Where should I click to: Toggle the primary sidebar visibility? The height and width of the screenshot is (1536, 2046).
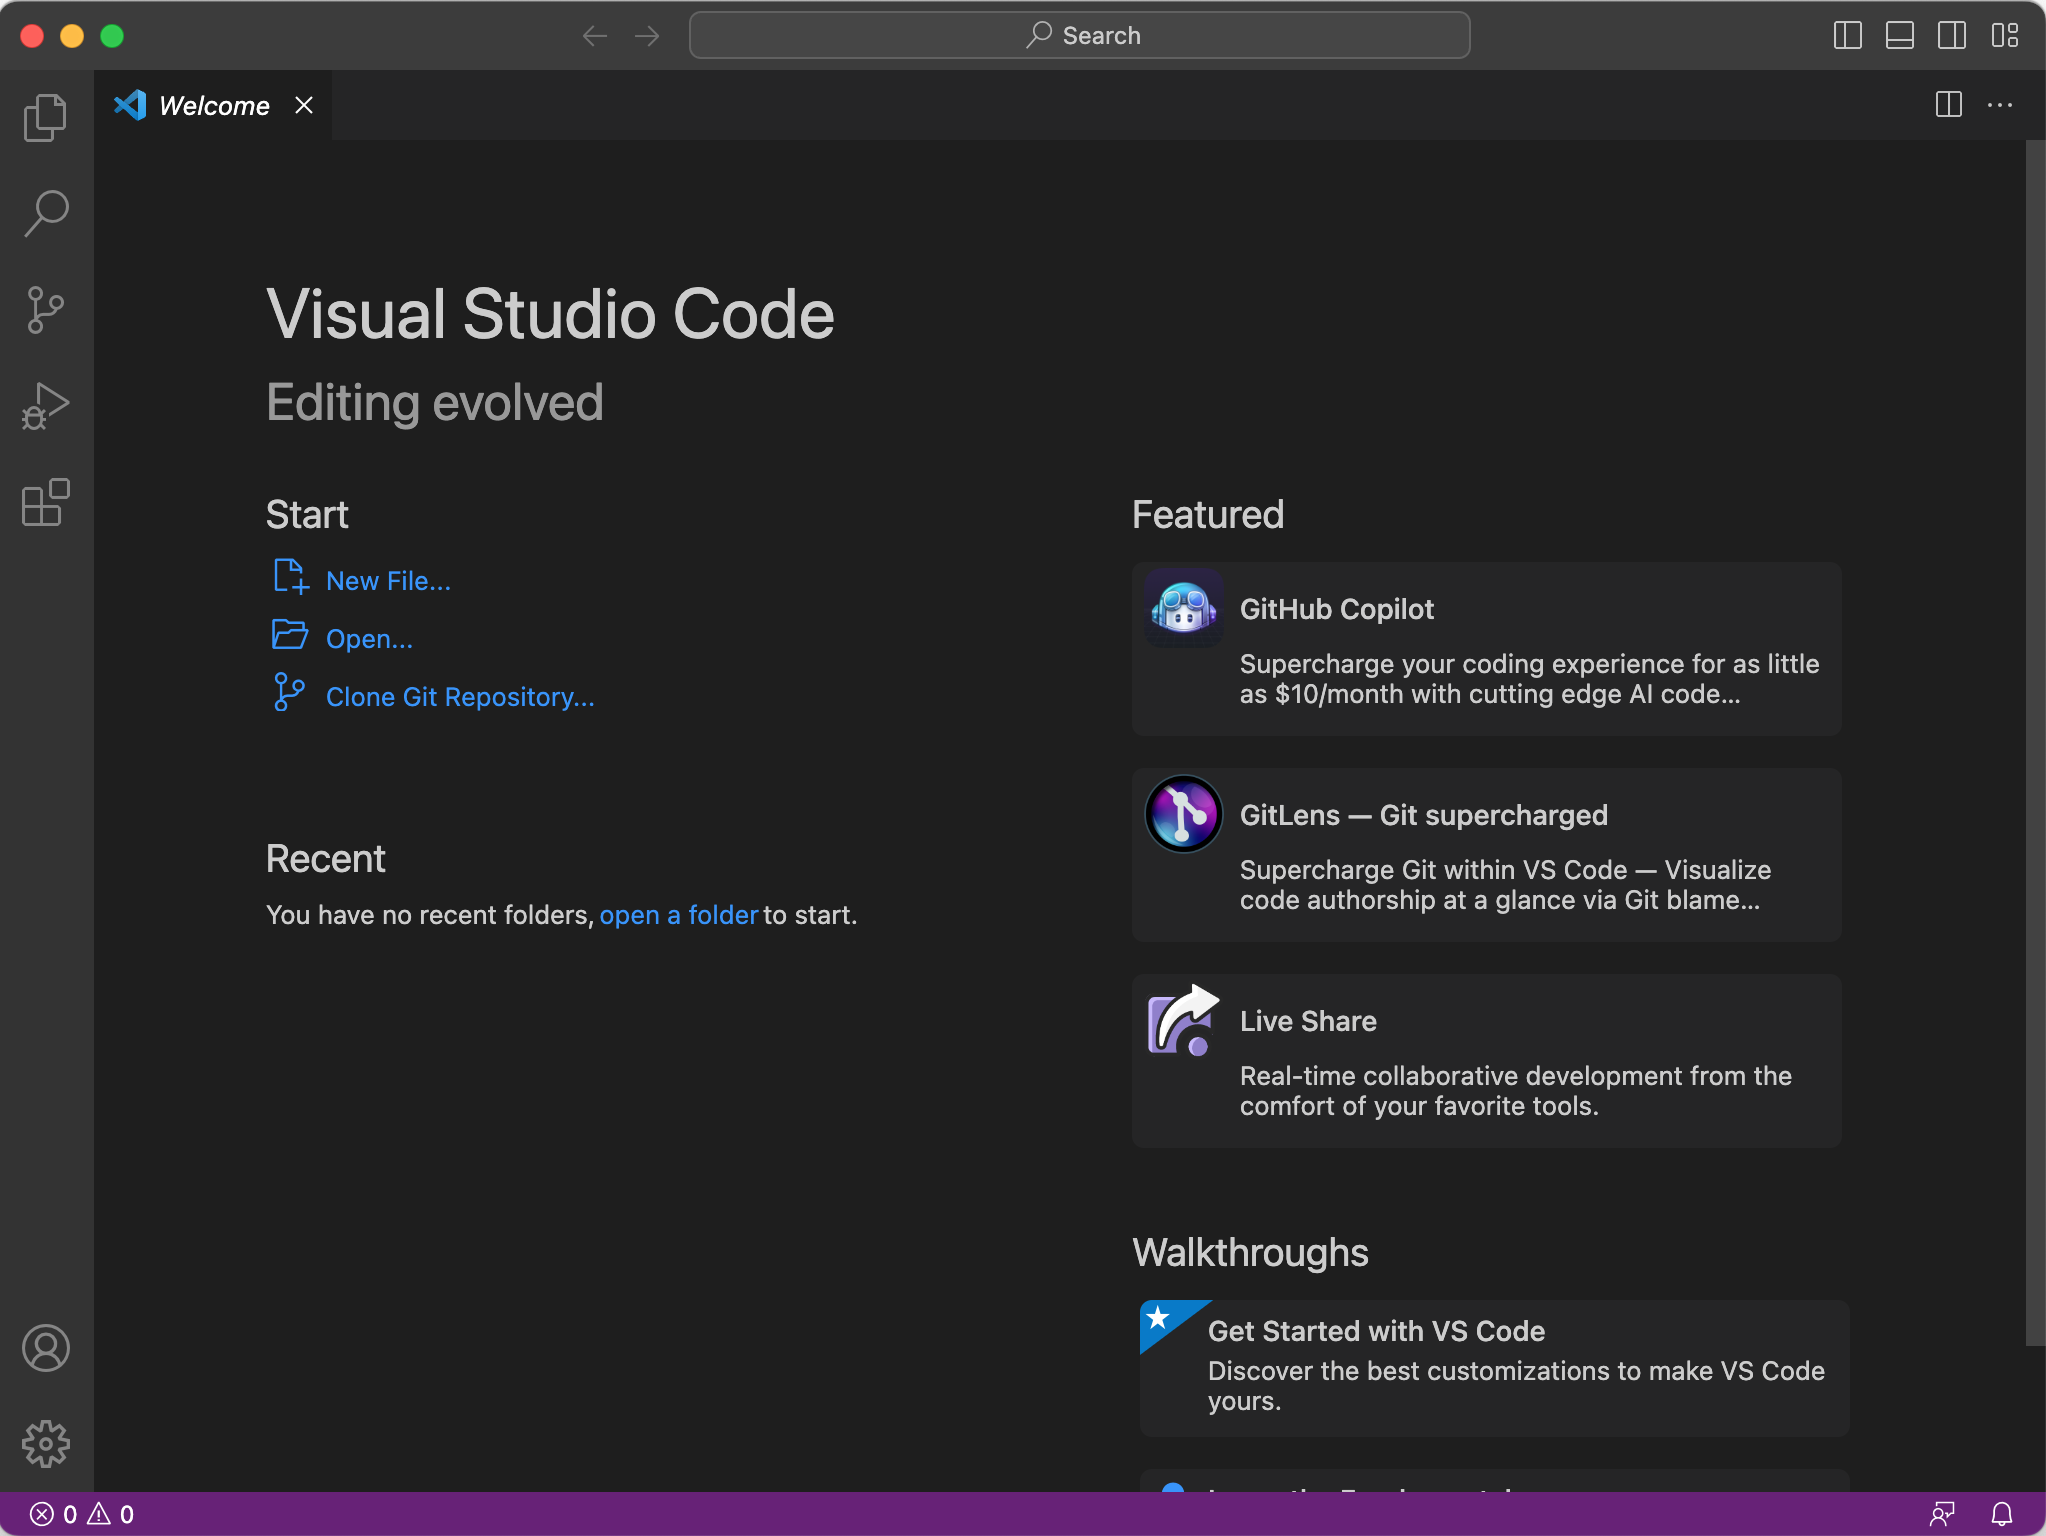coord(1846,35)
